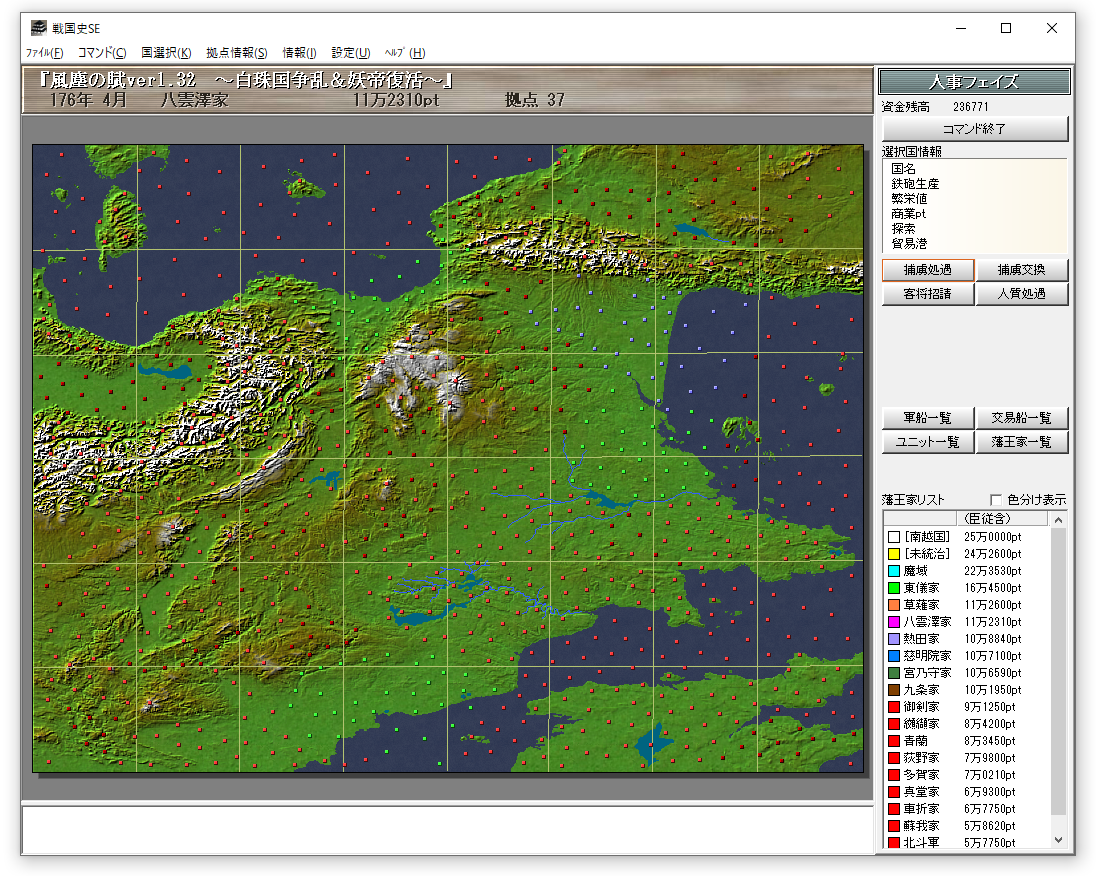The height and width of the screenshot is (876, 1096).
Task: Expand the 拠点情報(S) menu
Action: [x=237, y=53]
